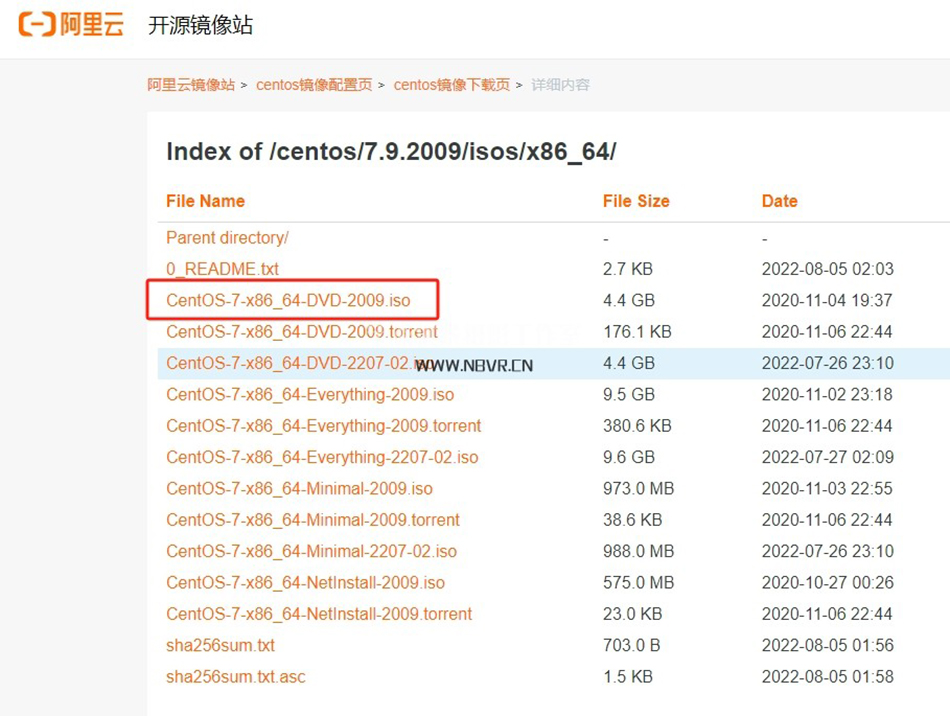950x716 pixels.
Task: Click the date 2022-08-05 01:58
Action: 828,677
